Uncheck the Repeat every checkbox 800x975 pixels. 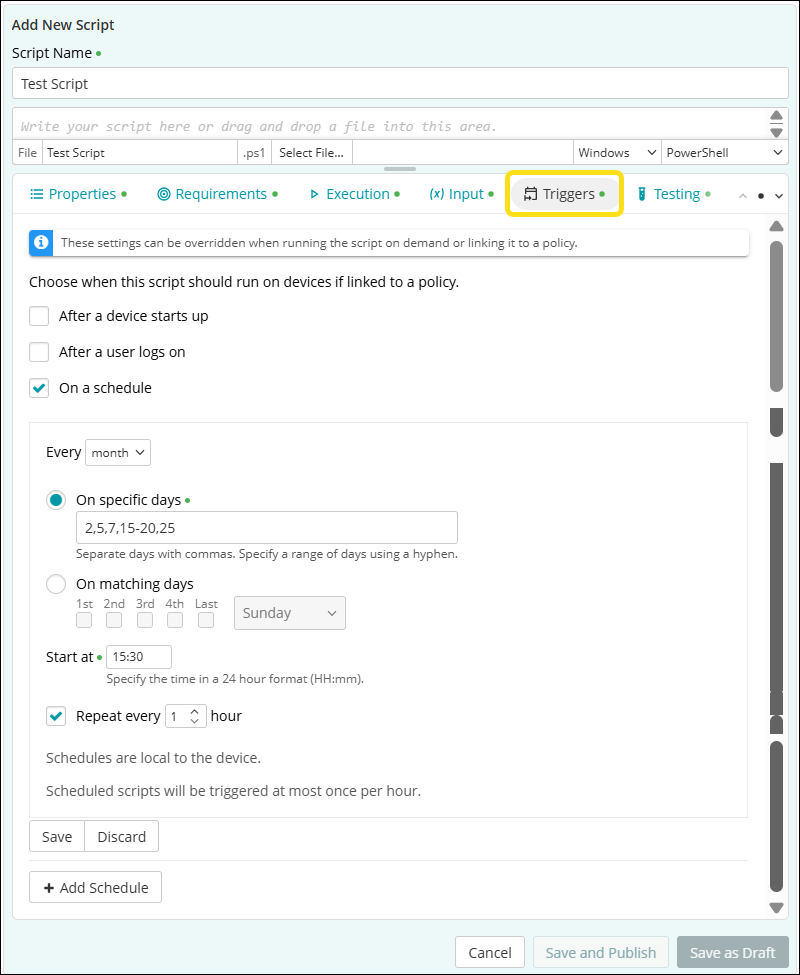coord(56,716)
